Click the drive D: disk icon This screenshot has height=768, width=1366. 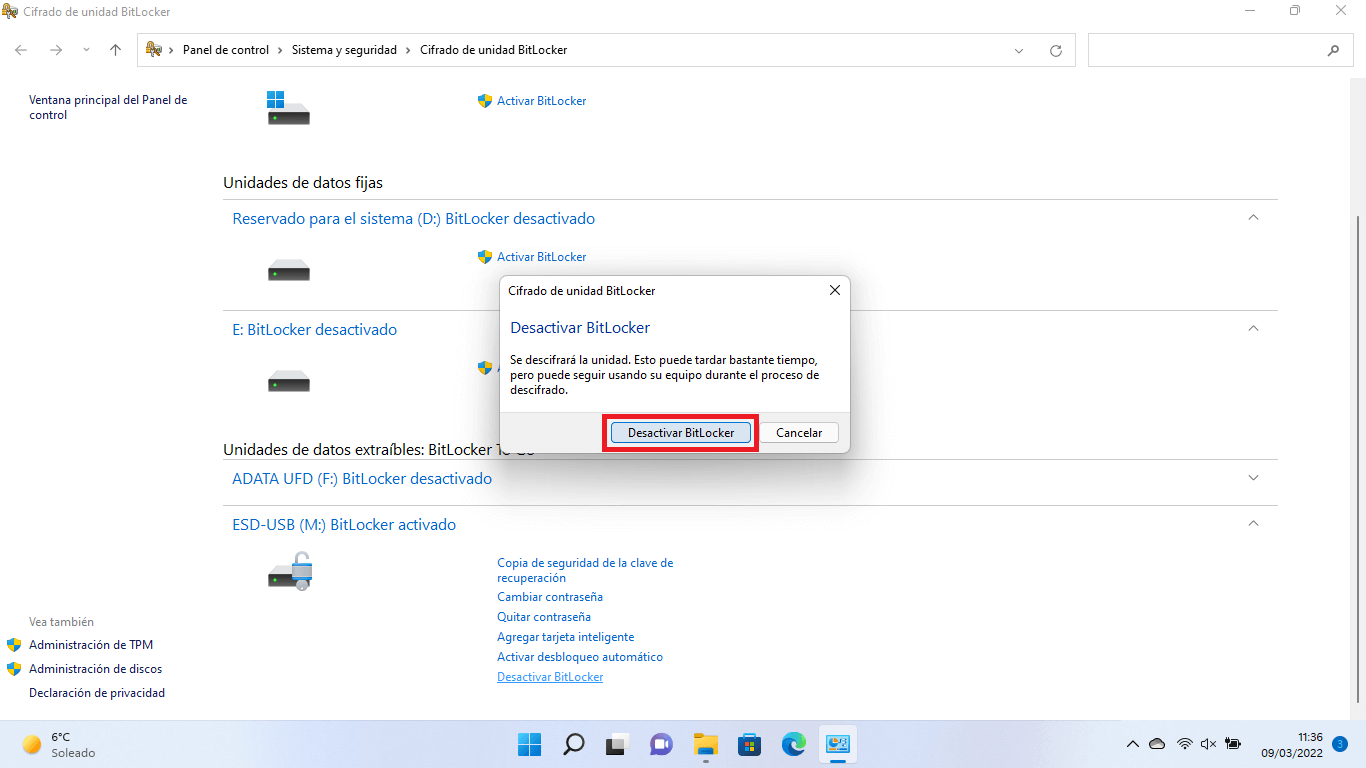(x=289, y=270)
